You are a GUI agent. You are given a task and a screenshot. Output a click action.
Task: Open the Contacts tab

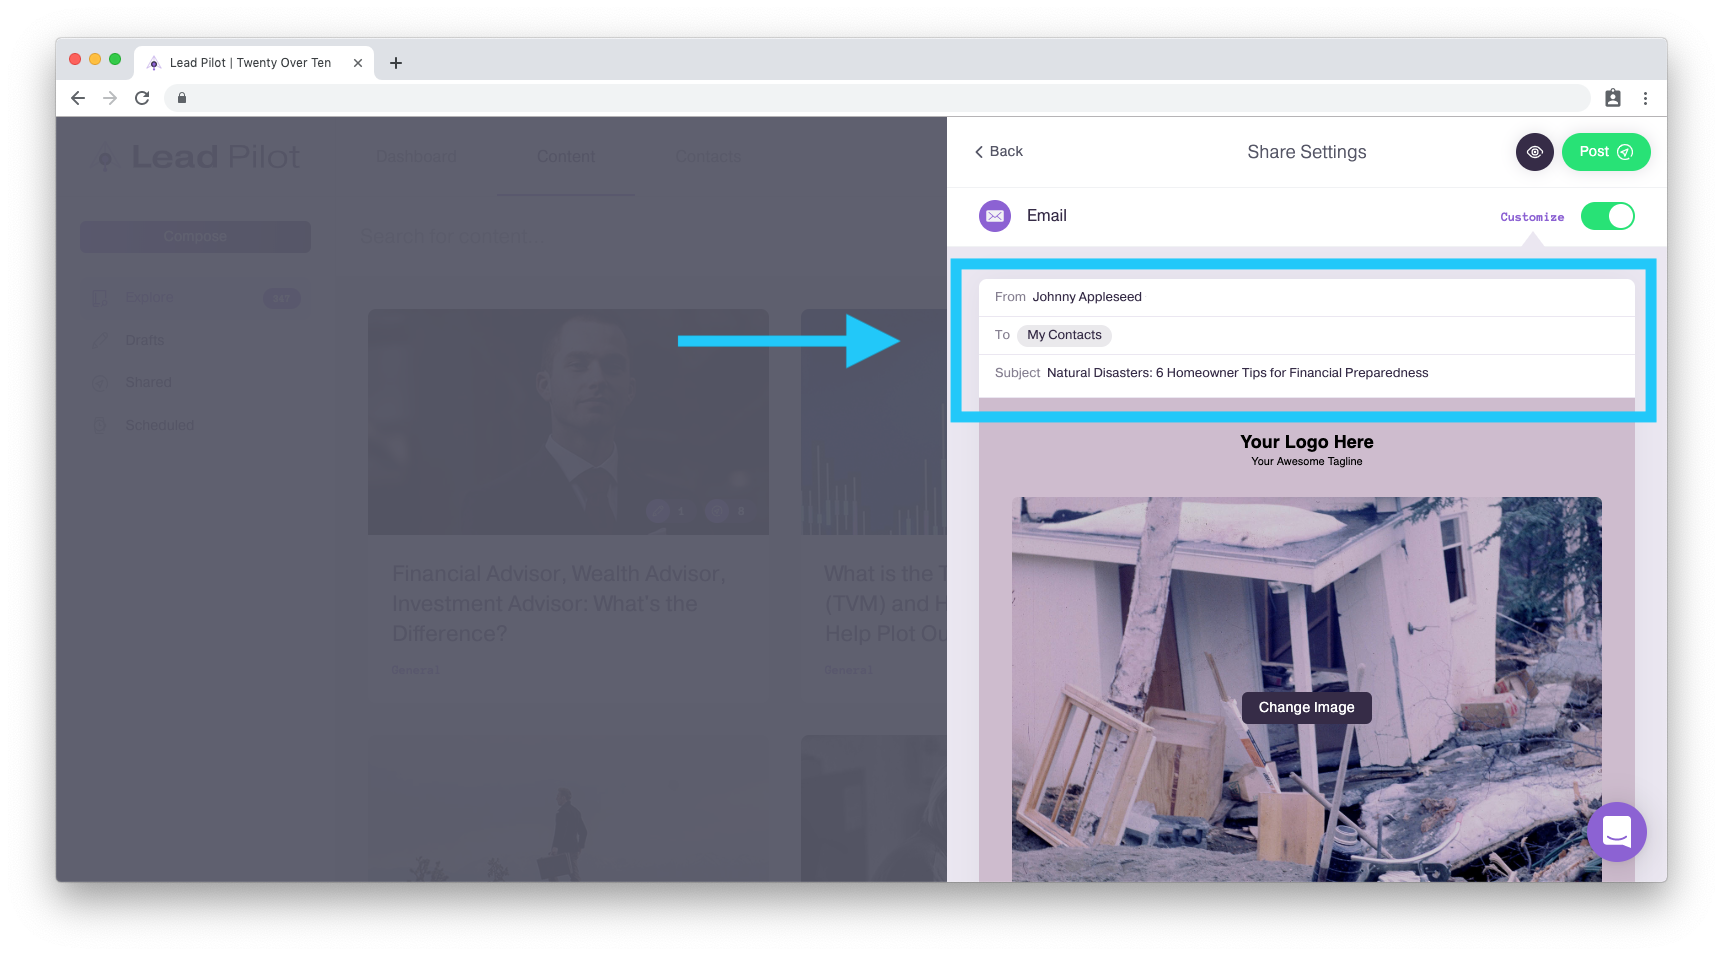point(708,157)
